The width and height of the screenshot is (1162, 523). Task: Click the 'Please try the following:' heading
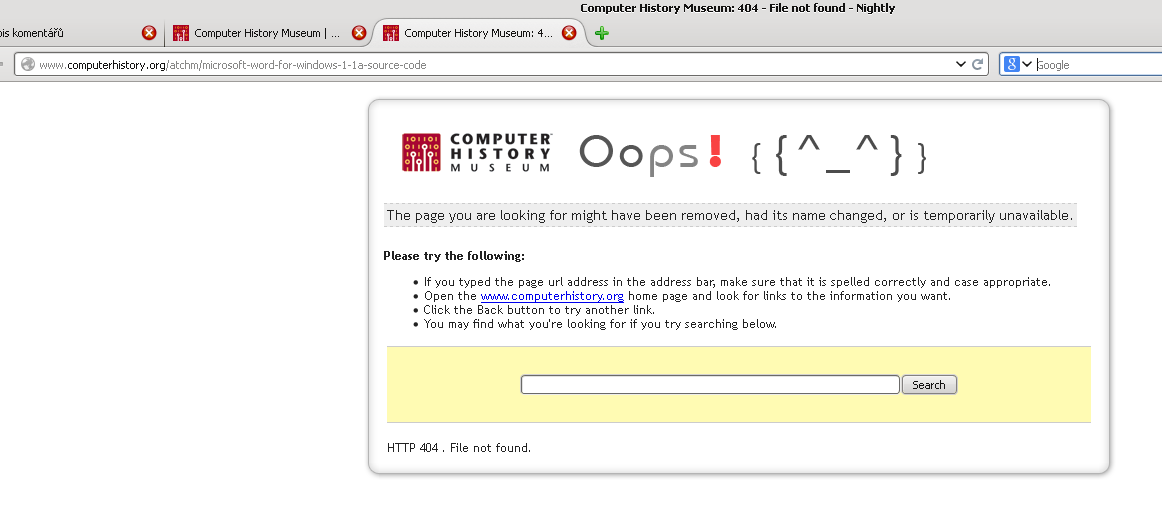(454, 256)
